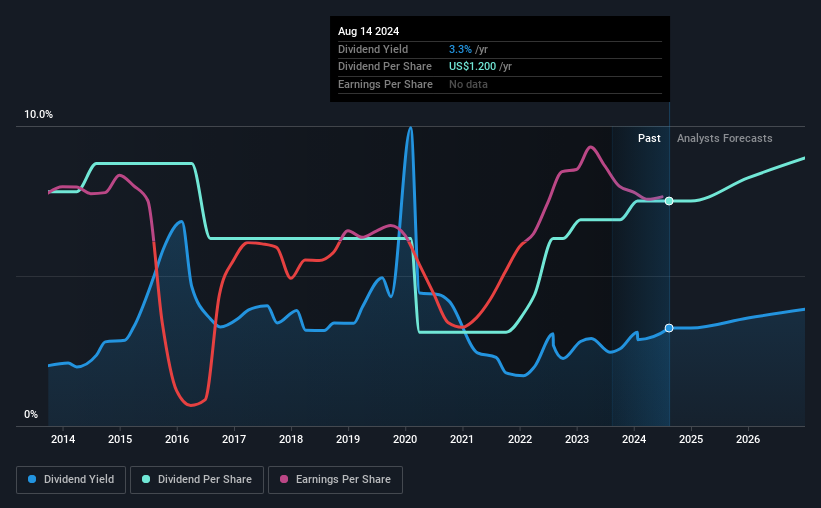Screen dimensions: 821x508
Task: Click the pink Earnings Per Share legend dot
Action: 284,479
